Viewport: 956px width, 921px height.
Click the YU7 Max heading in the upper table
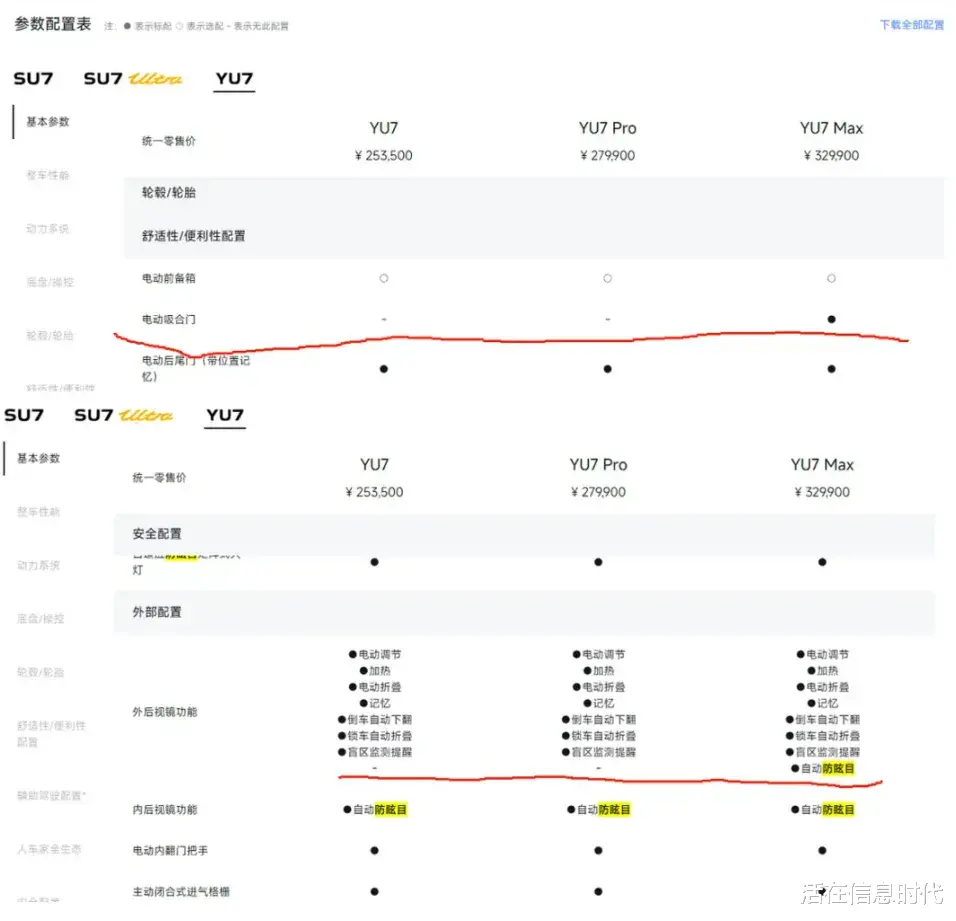tap(832, 129)
